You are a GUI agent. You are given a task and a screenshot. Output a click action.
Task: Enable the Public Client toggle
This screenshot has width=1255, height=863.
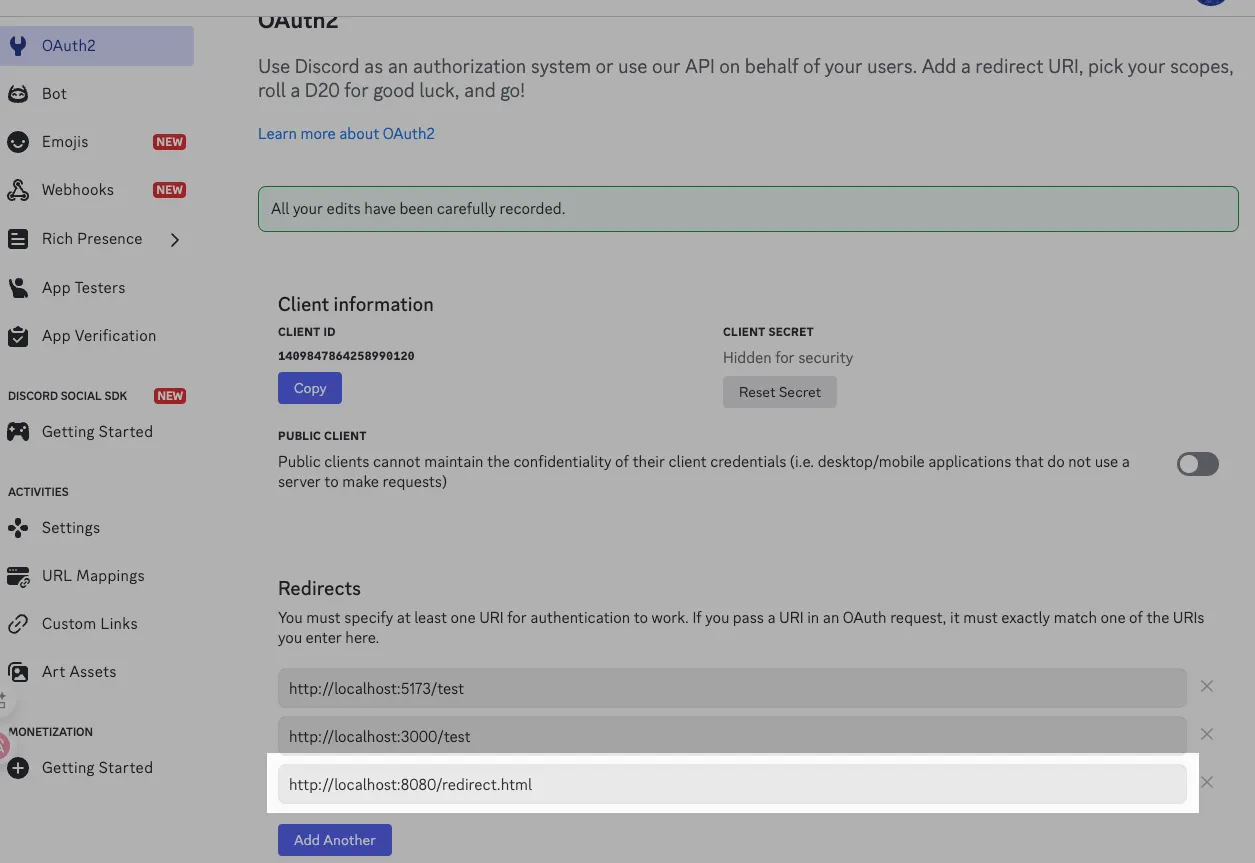(x=1197, y=464)
